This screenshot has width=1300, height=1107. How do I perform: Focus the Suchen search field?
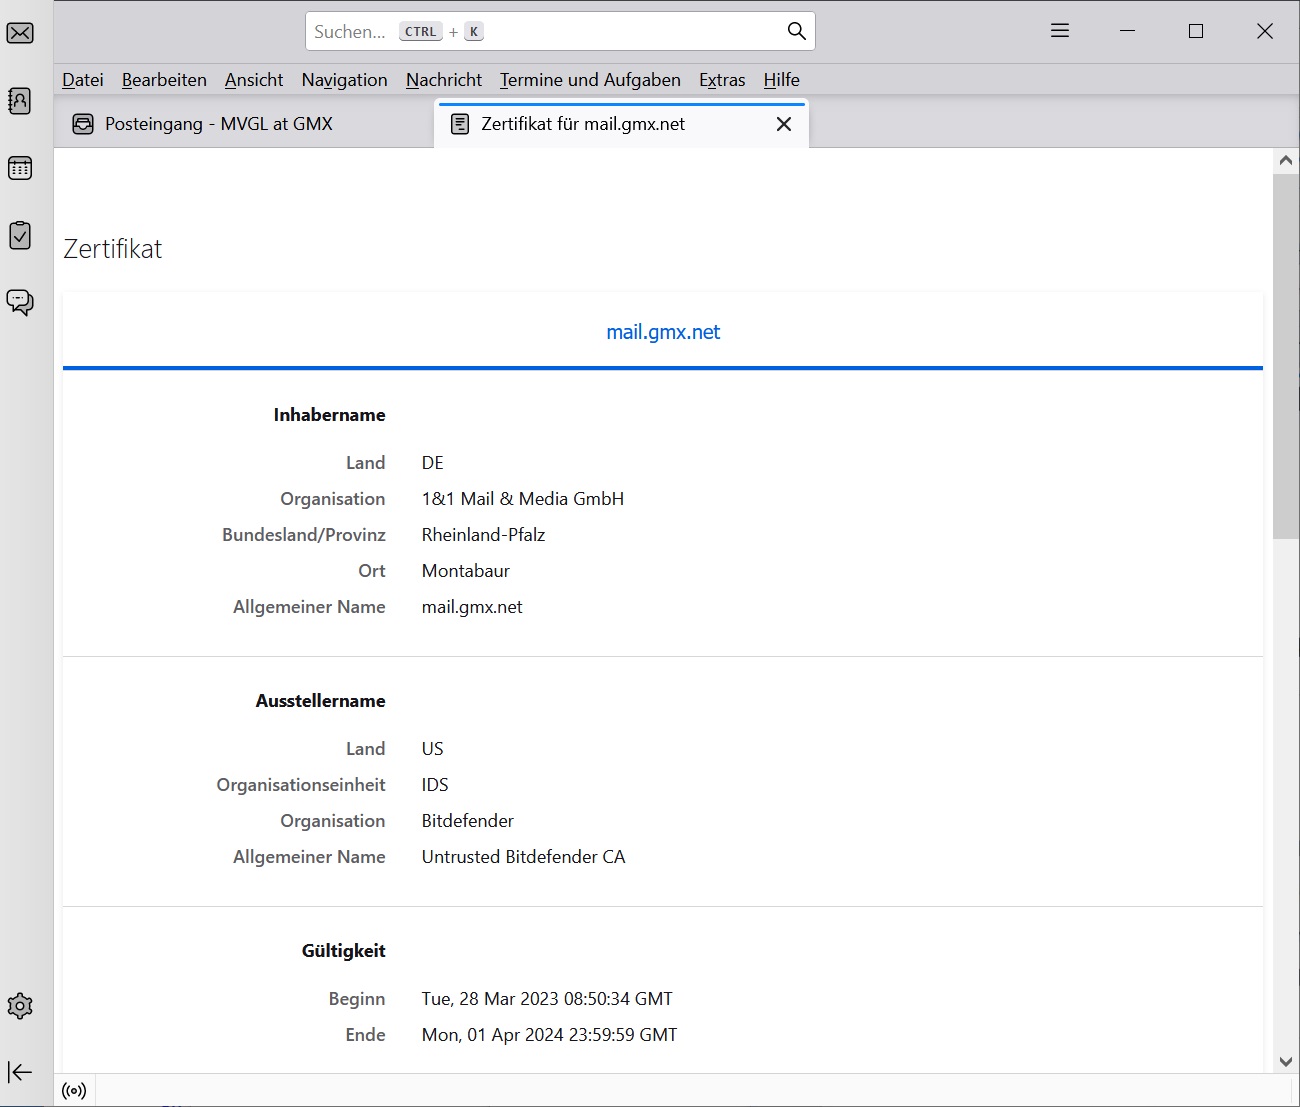(x=560, y=31)
